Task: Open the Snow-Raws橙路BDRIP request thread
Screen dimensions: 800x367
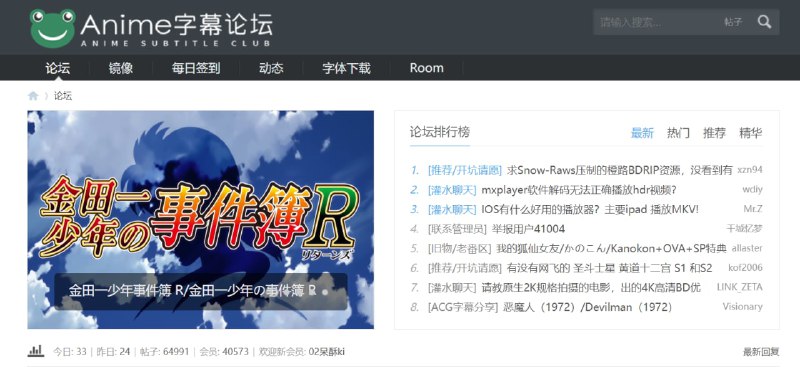Action: 619,170
